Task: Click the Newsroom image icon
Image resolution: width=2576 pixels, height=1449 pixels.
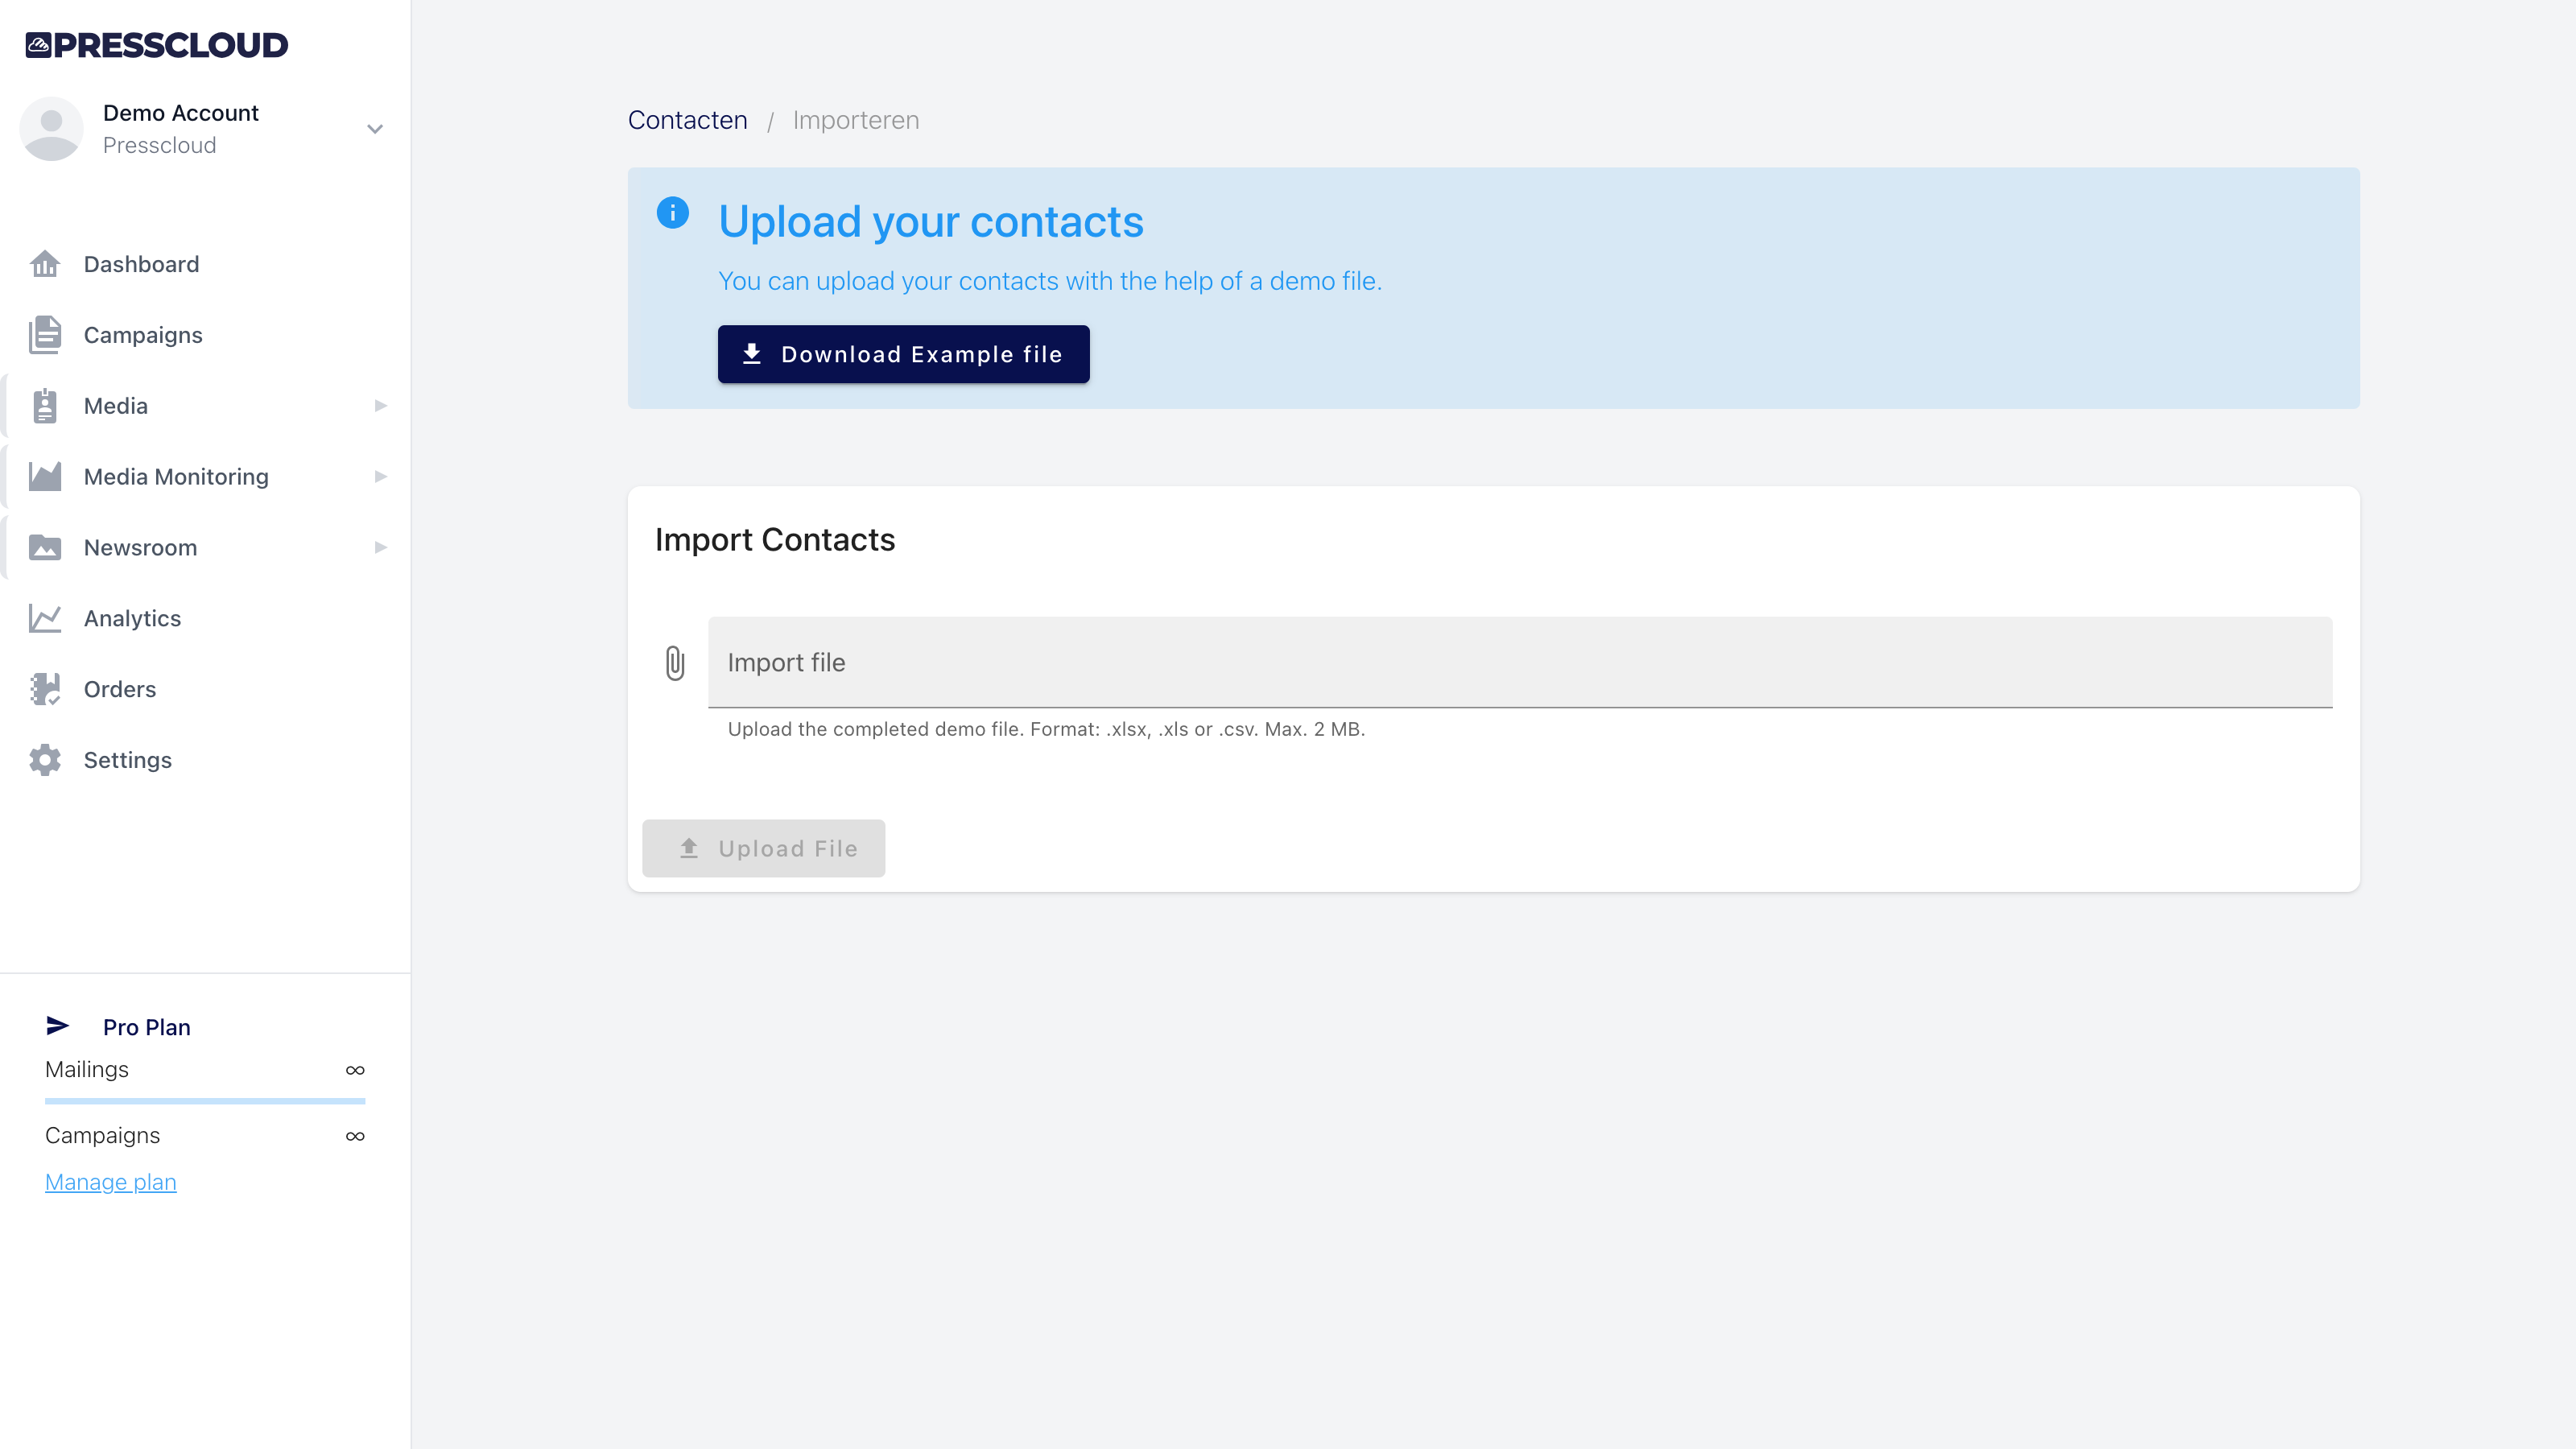Action: [x=45, y=548]
